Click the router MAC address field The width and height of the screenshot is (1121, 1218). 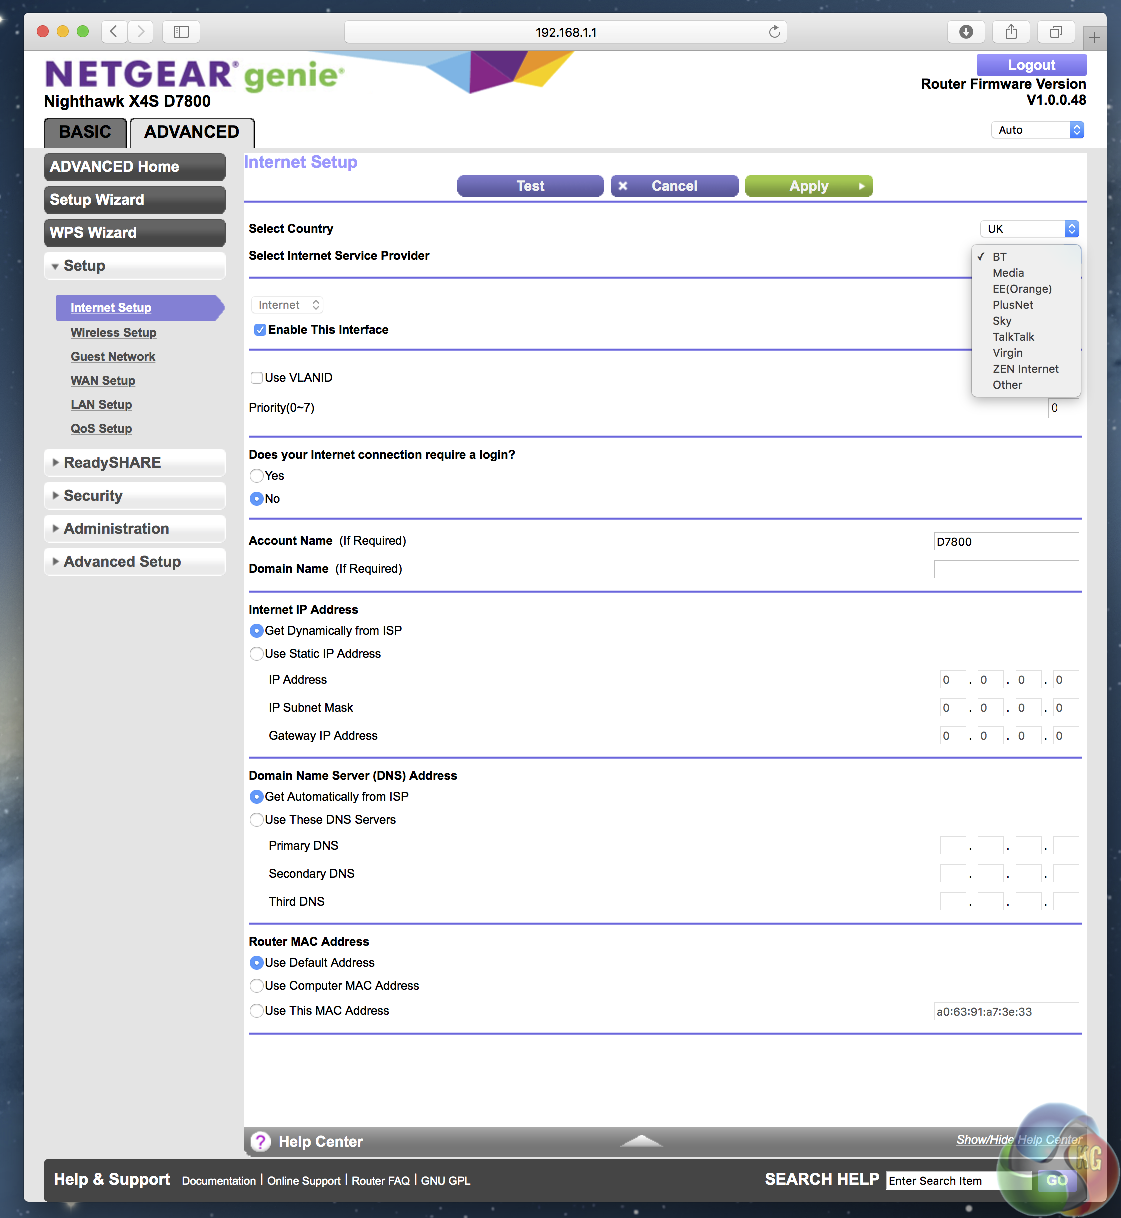[x=1006, y=1012]
